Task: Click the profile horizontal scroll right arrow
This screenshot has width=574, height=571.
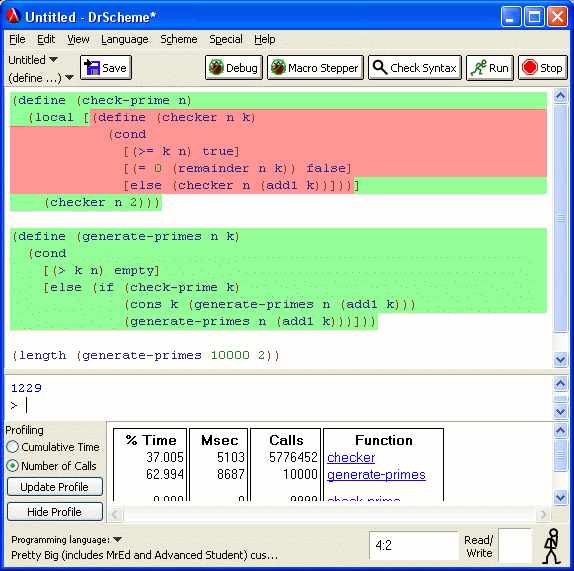Action: [x=543, y=515]
